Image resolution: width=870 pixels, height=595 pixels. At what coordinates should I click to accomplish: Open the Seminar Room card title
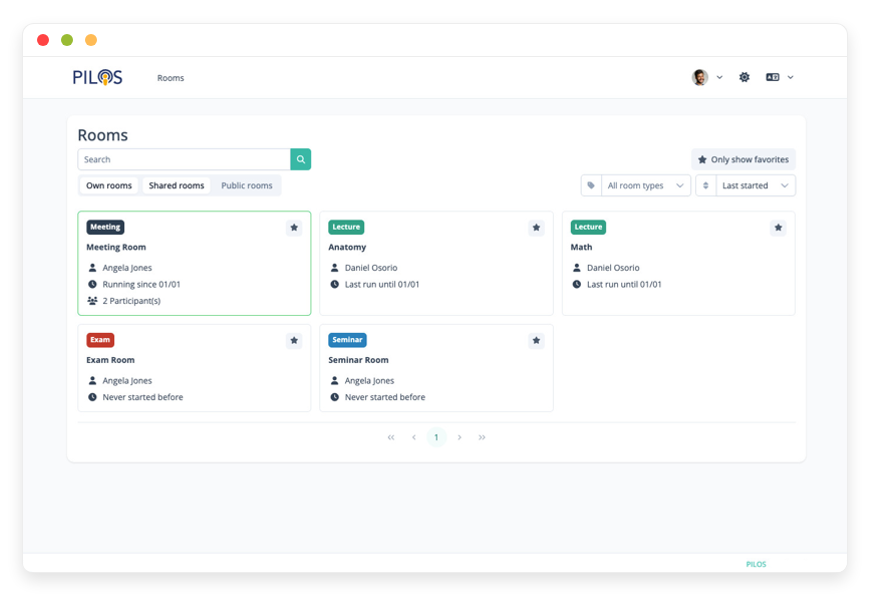coord(358,360)
